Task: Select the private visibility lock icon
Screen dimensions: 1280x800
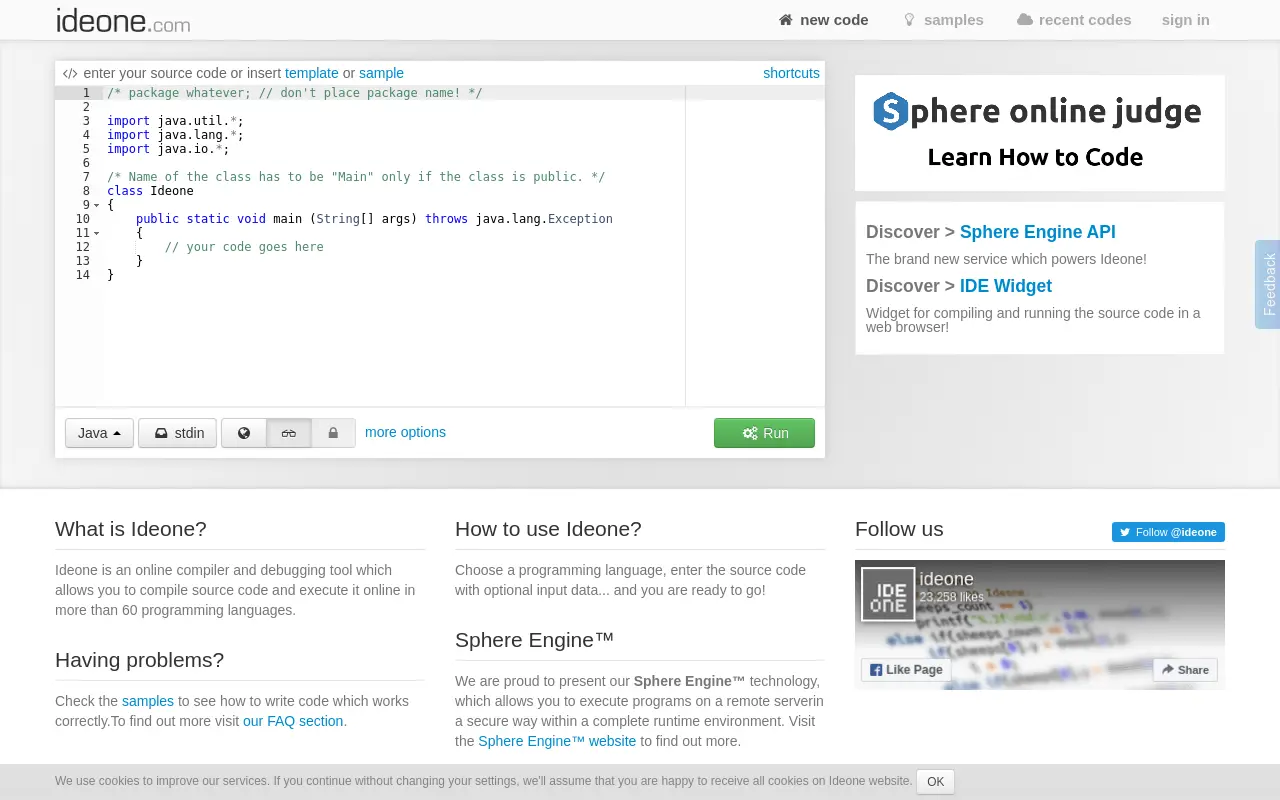Action: pos(333,433)
